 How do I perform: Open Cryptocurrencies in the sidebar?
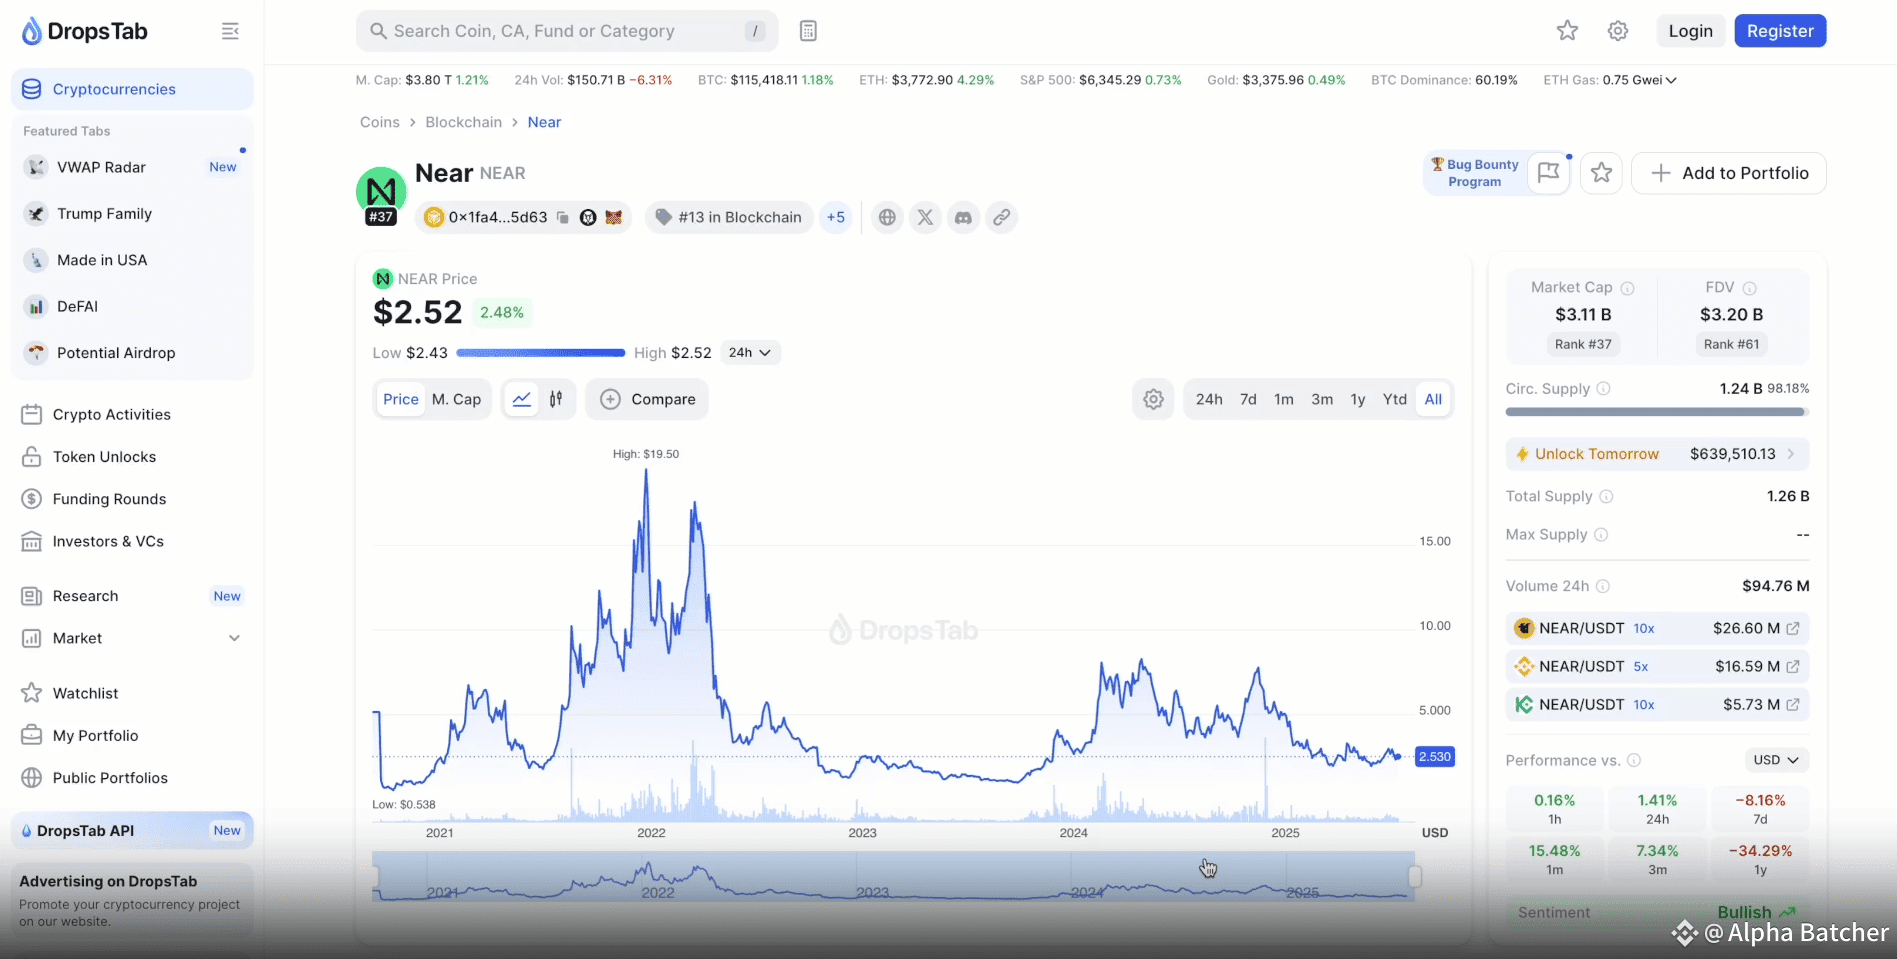[132, 89]
